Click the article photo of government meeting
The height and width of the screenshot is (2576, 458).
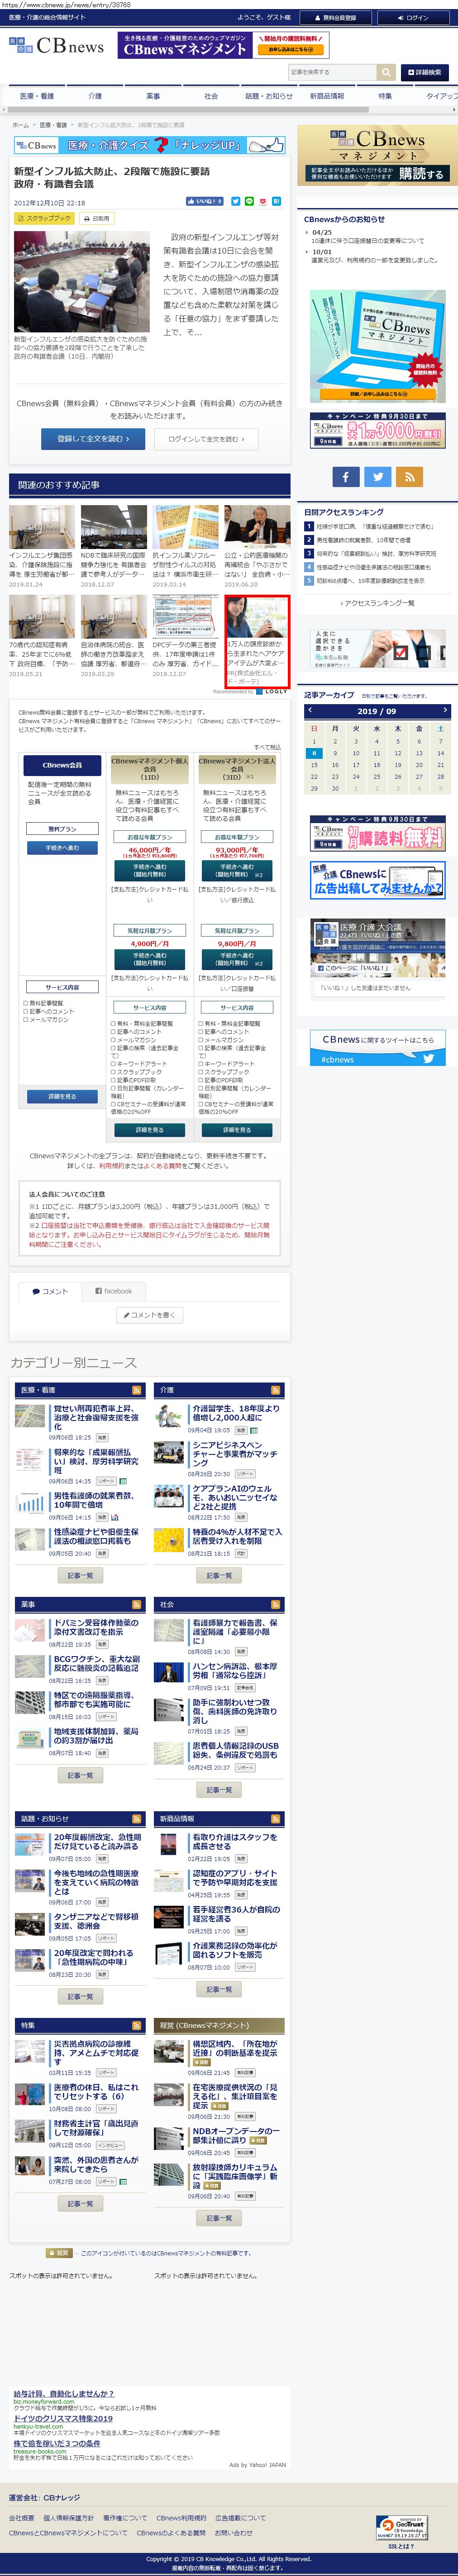coord(82,283)
